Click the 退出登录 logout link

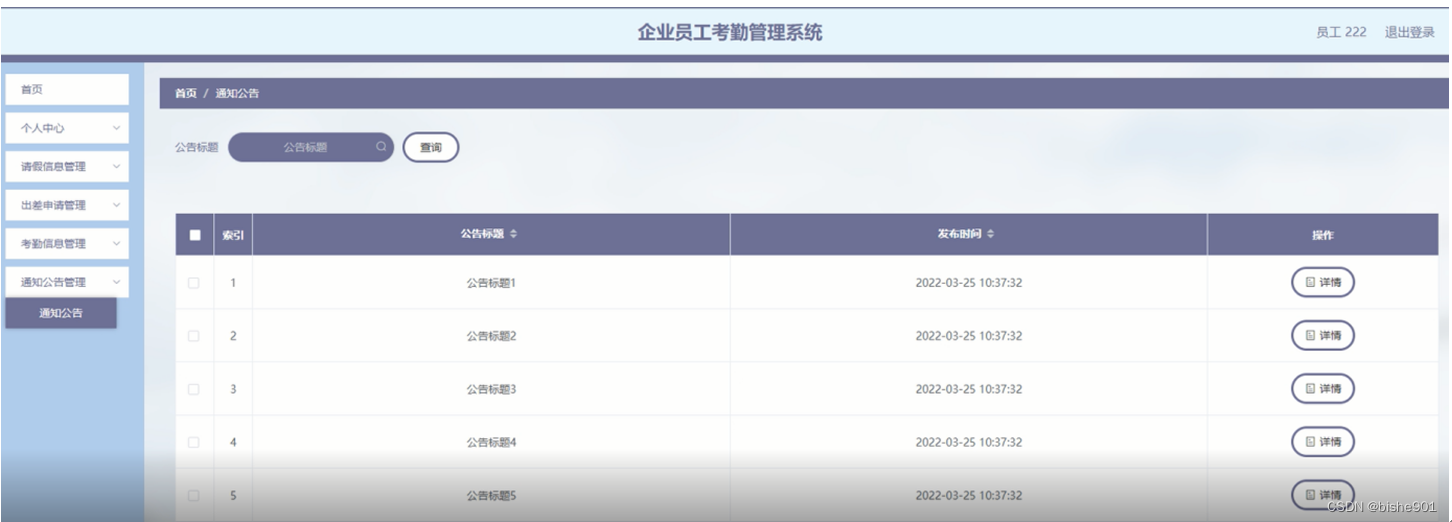coord(1409,32)
